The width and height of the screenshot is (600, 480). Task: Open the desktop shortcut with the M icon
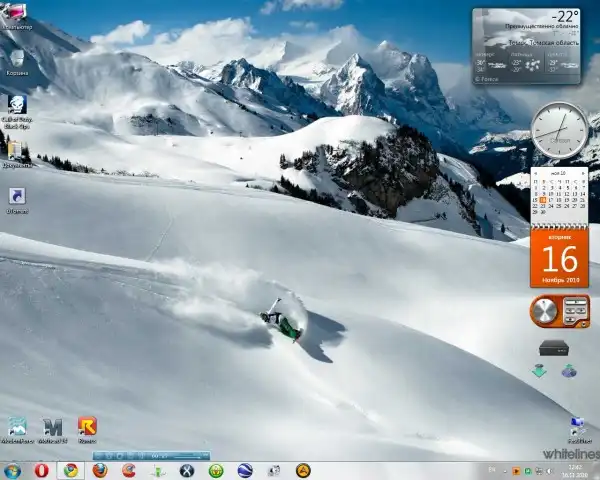pyautogui.click(x=53, y=428)
